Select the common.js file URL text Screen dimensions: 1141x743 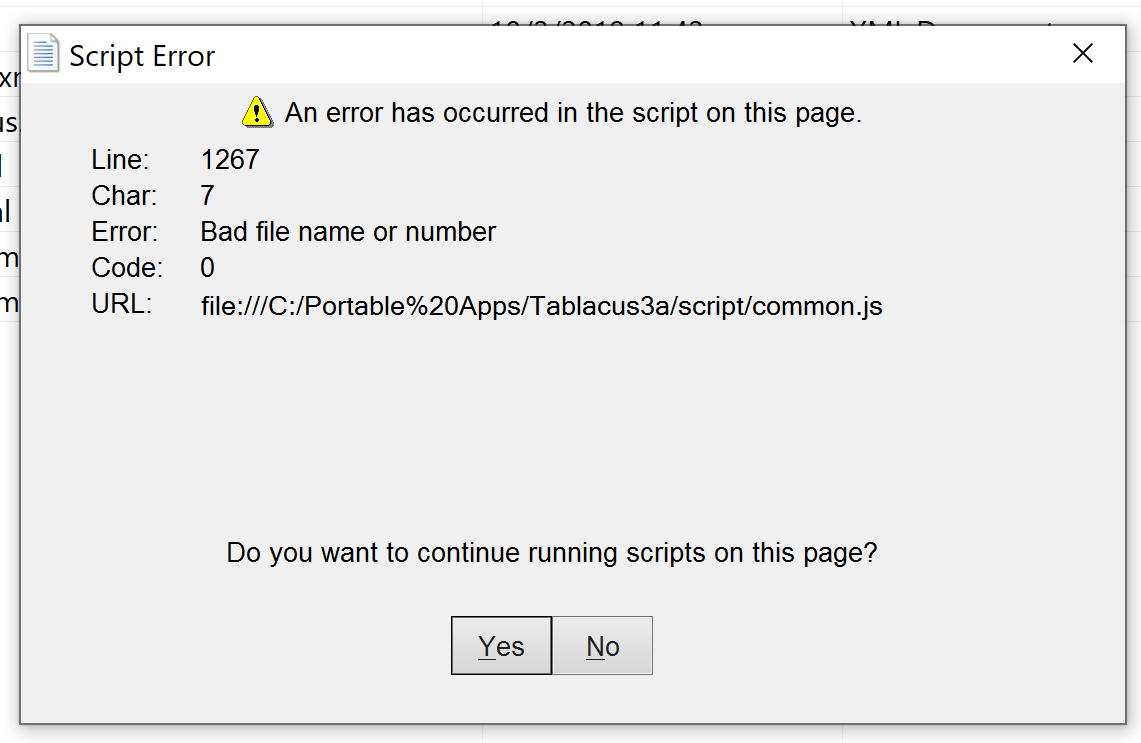pos(540,305)
